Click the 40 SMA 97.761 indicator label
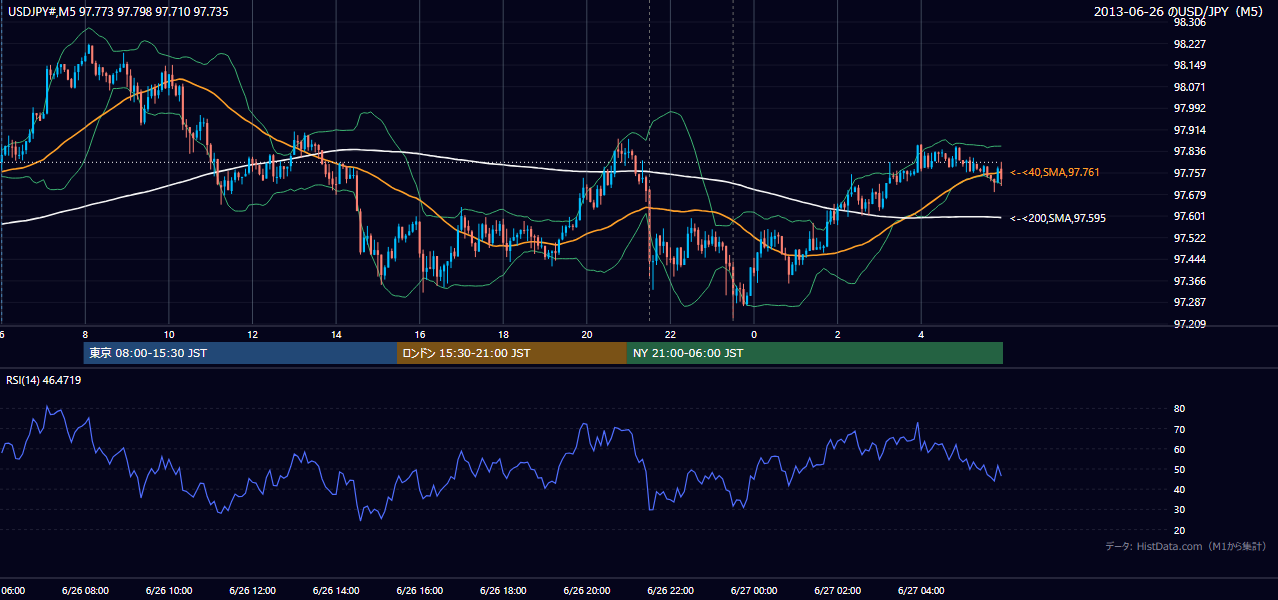 pyautogui.click(x=1055, y=173)
